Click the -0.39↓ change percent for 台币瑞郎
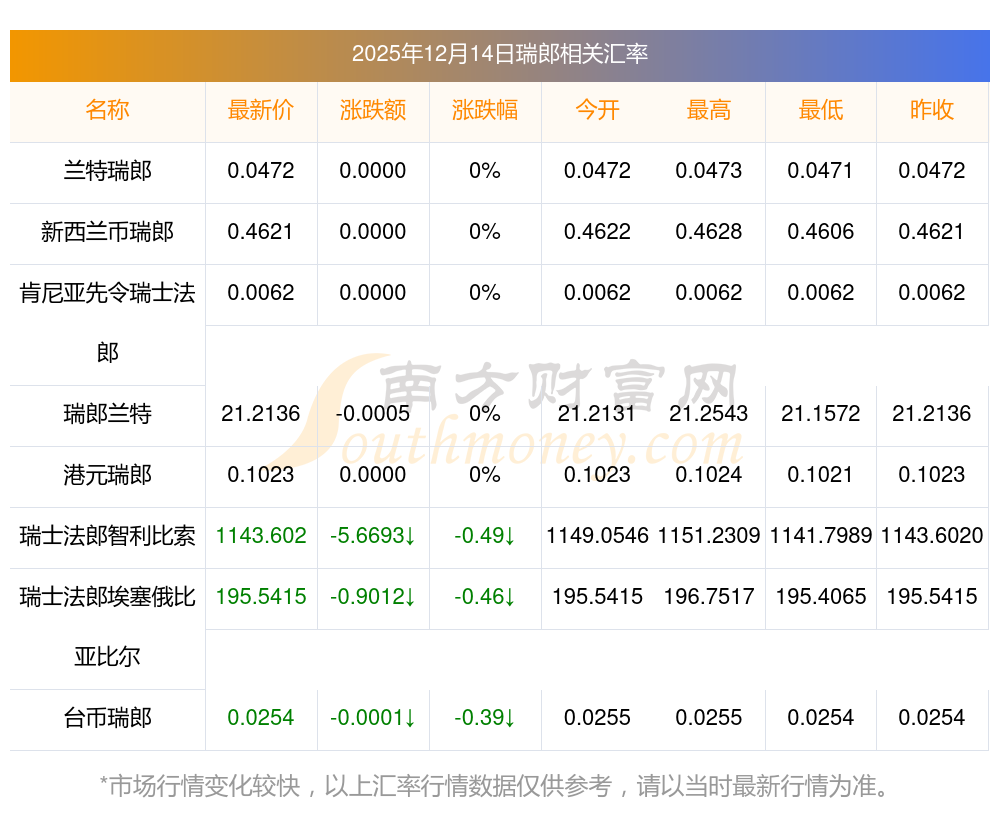 coord(485,718)
